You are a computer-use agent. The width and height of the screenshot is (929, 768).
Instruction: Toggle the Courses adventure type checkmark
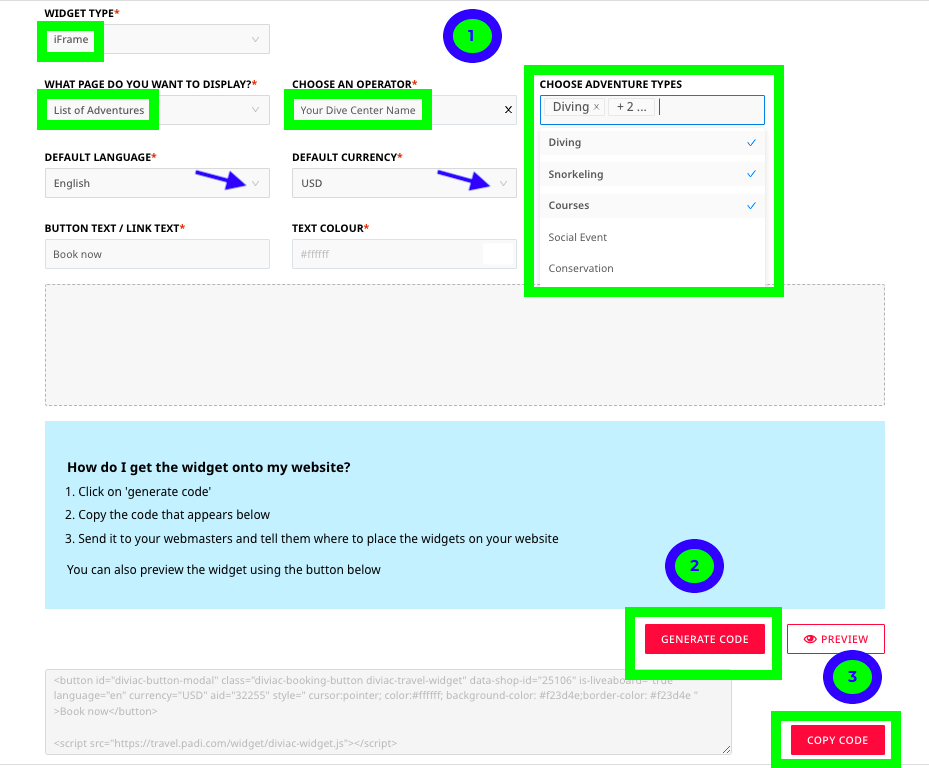751,205
